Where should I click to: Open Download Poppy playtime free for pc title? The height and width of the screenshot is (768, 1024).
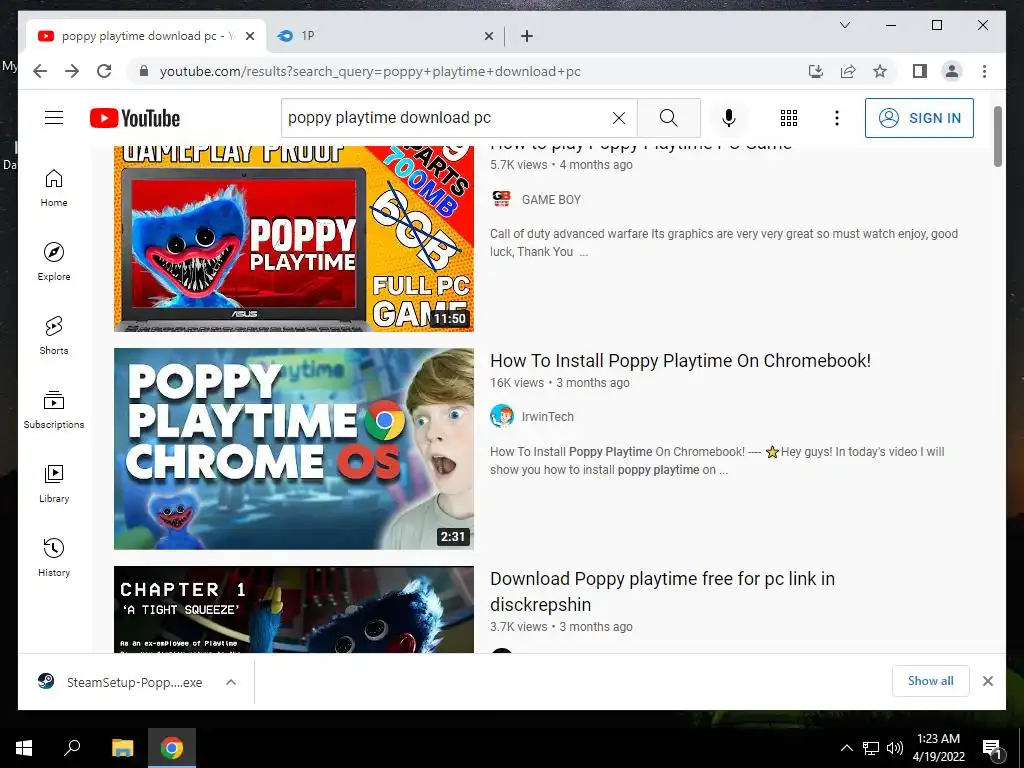click(662, 591)
